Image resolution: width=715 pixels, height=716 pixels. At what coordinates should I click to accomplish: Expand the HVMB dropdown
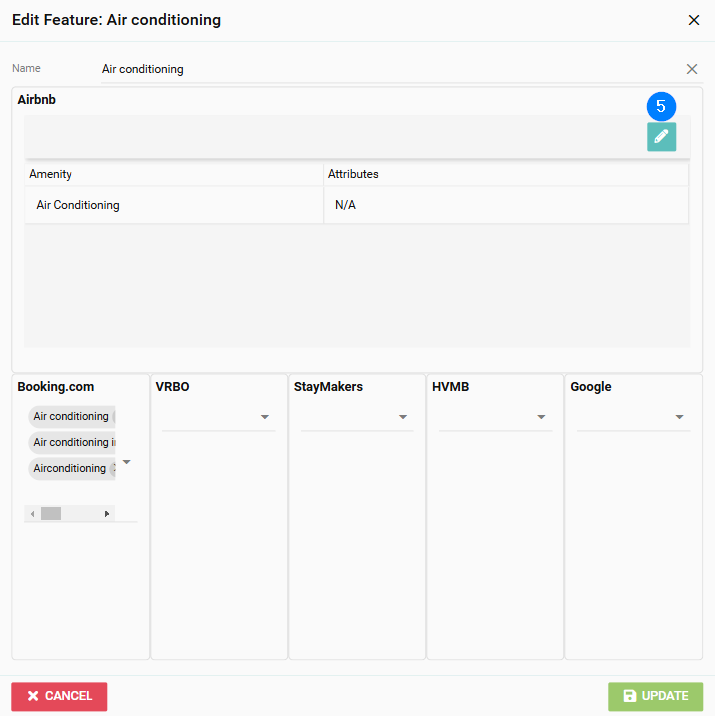point(541,417)
